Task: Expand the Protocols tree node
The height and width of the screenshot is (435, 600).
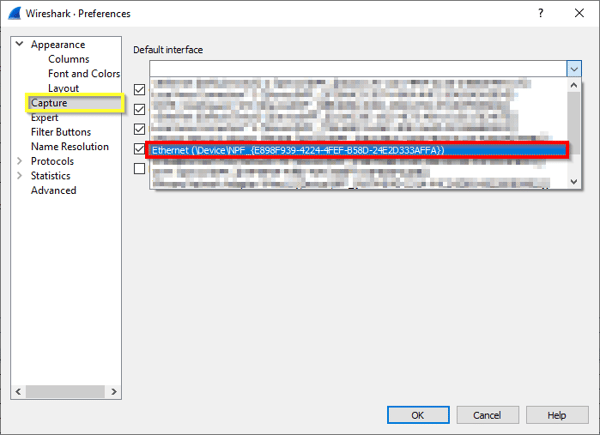Action: click(20, 161)
